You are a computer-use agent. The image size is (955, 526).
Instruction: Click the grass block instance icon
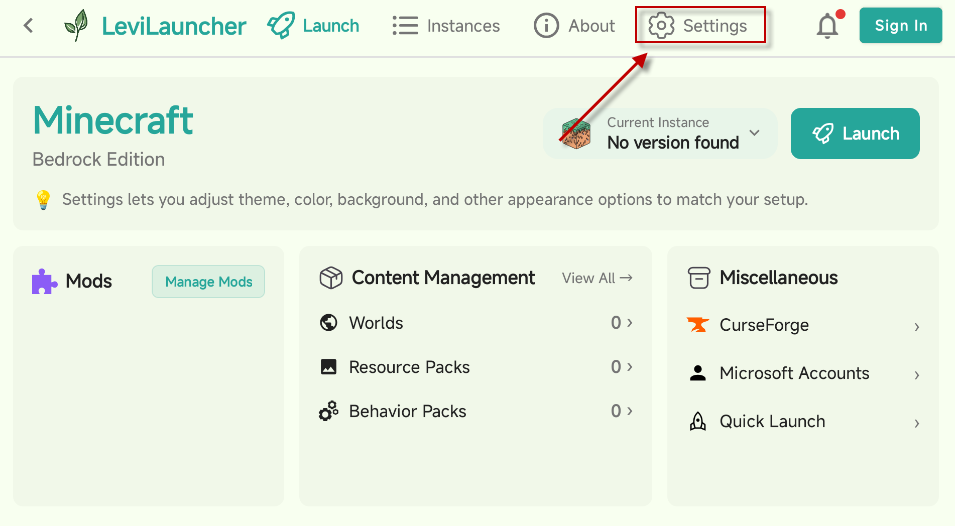pyautogui.click(x=576, y=134)
